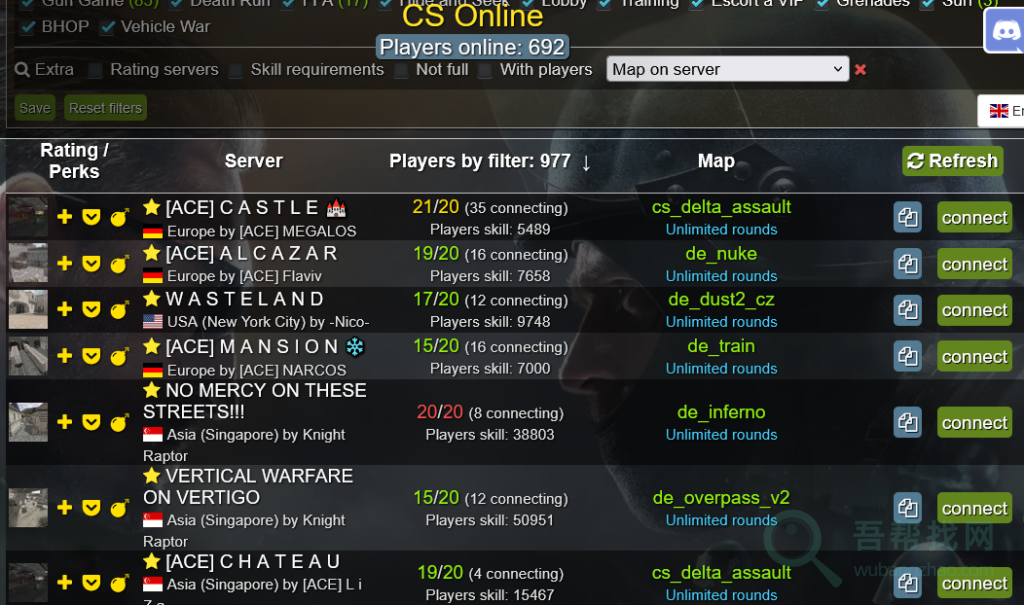
Task: Click the bomb perk icon for [ACE] M A N S I O N
Action: click(119, 356)
